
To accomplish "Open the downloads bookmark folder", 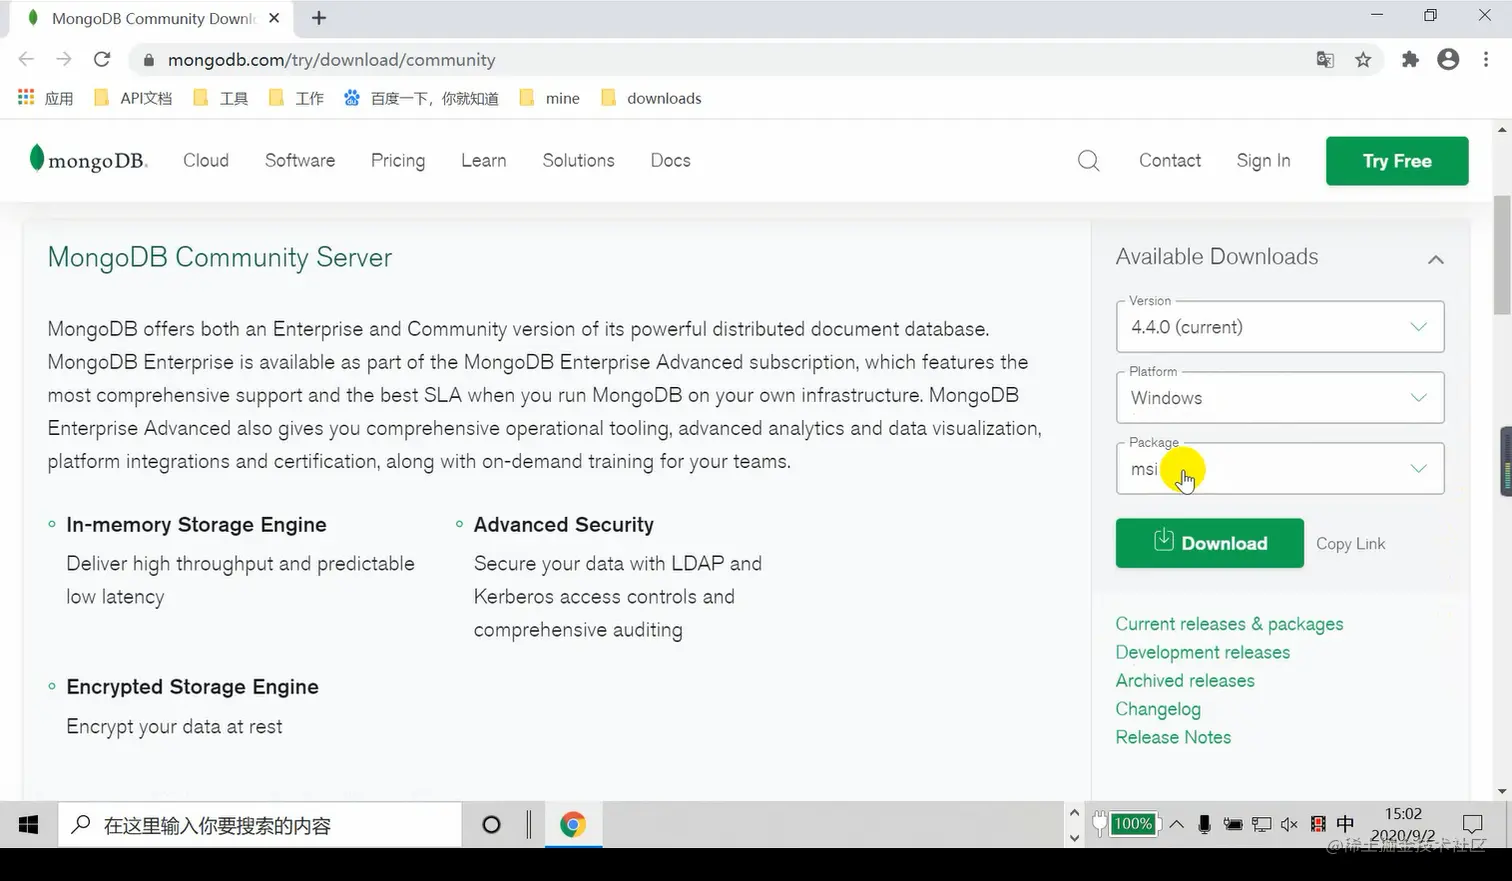I will (651, 98).
